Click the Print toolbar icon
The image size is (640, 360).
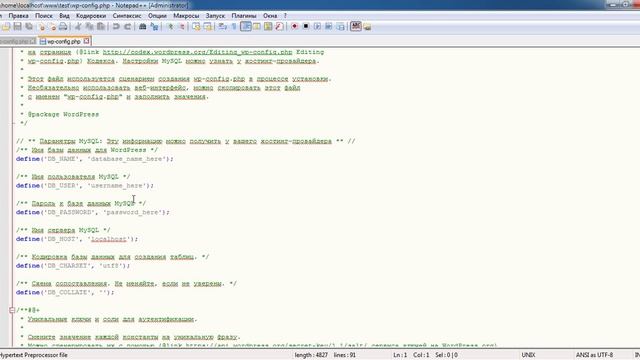coord(63,27)
